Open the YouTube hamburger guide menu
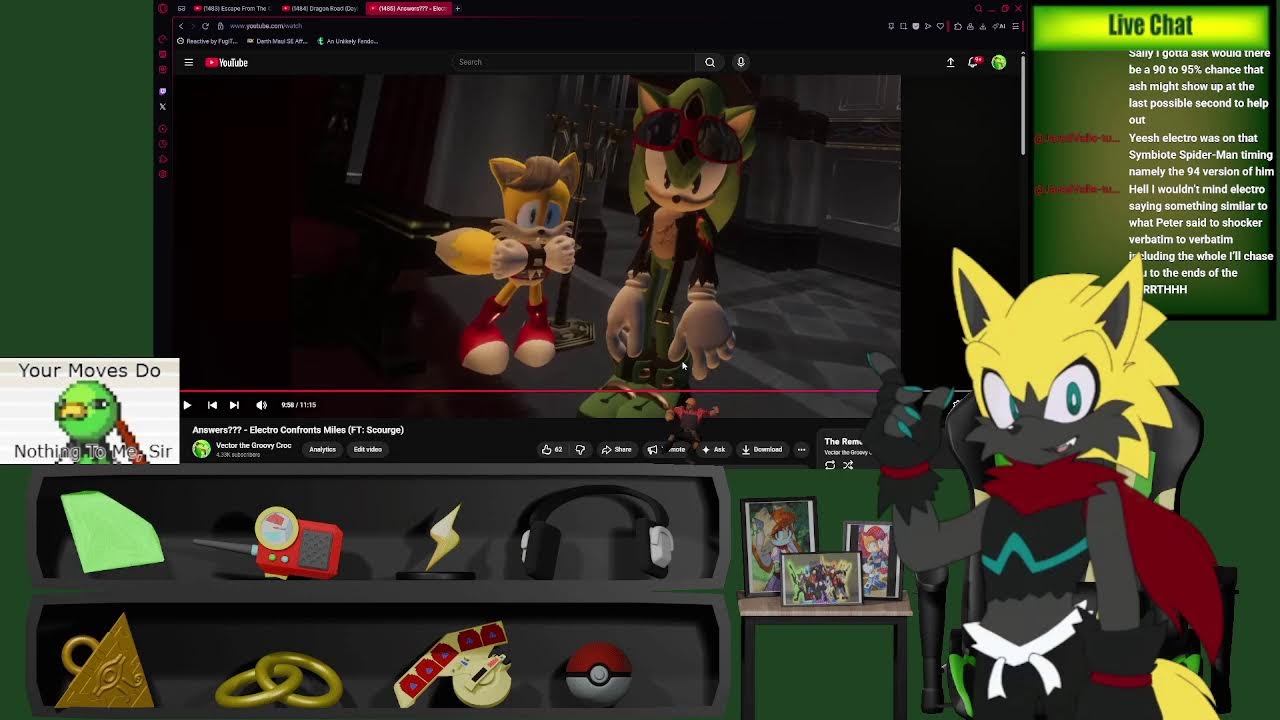The image size is (1280, 720). click(188, 62)
